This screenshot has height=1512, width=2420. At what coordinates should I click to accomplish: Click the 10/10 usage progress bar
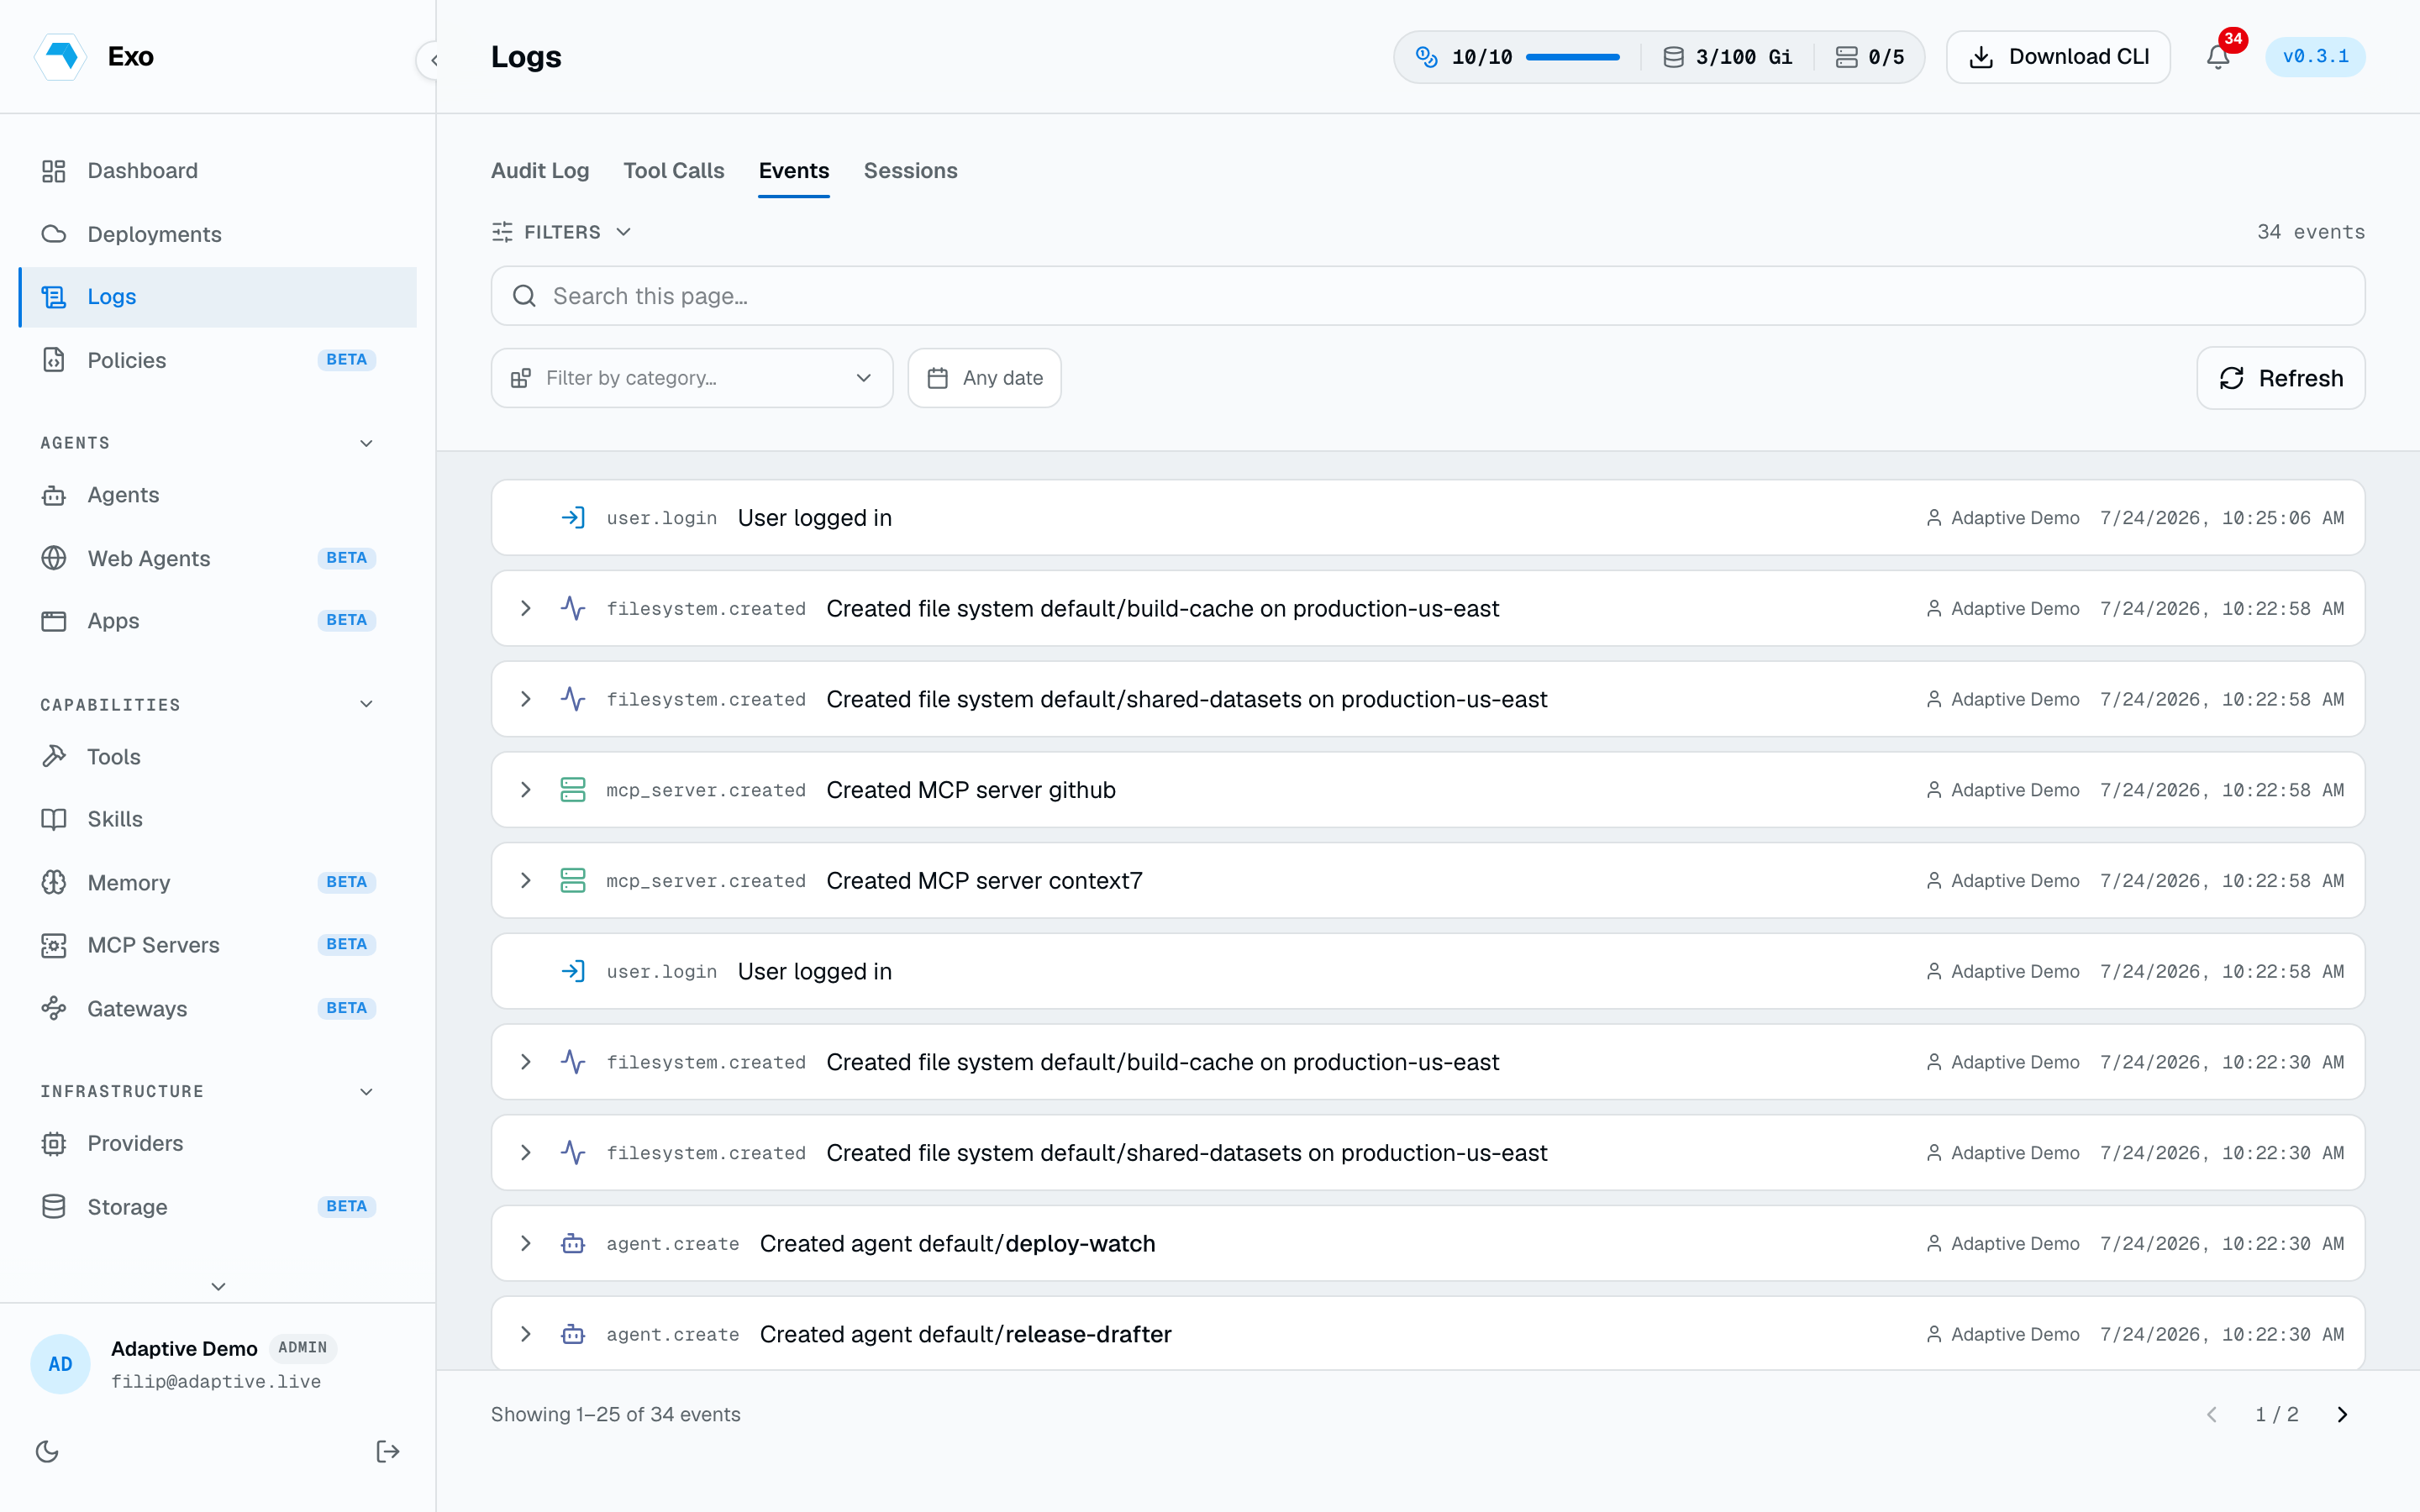(x=1572, y=57)
